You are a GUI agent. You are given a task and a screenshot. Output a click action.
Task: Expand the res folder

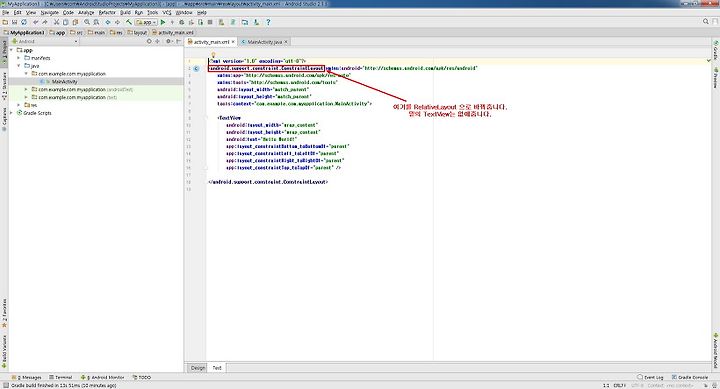point(19,105)
